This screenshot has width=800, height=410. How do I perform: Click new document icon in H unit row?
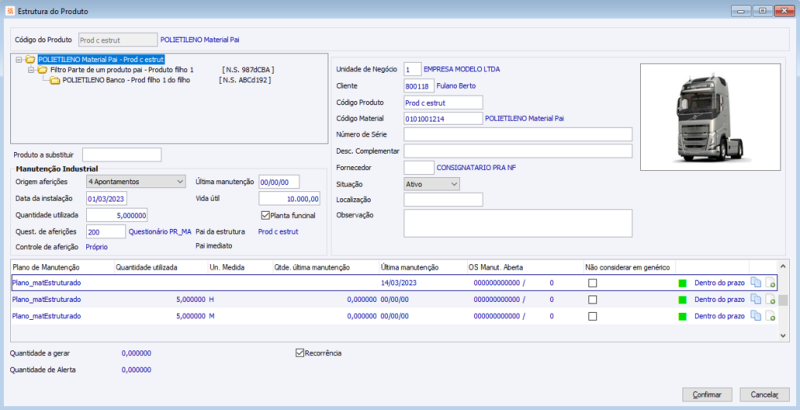(x=770, y=300)
